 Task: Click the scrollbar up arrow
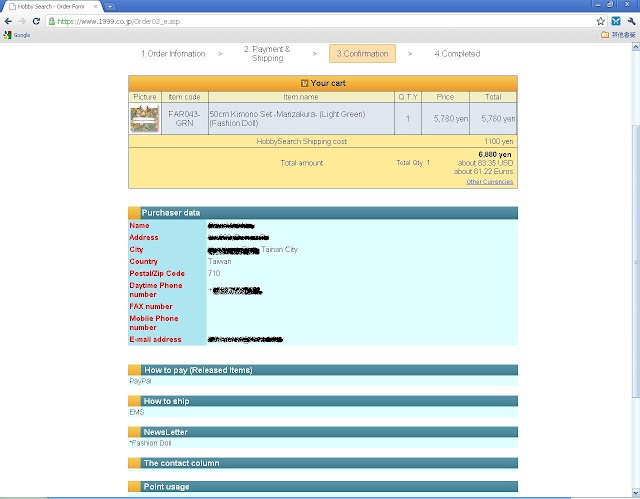pos(636,47)
